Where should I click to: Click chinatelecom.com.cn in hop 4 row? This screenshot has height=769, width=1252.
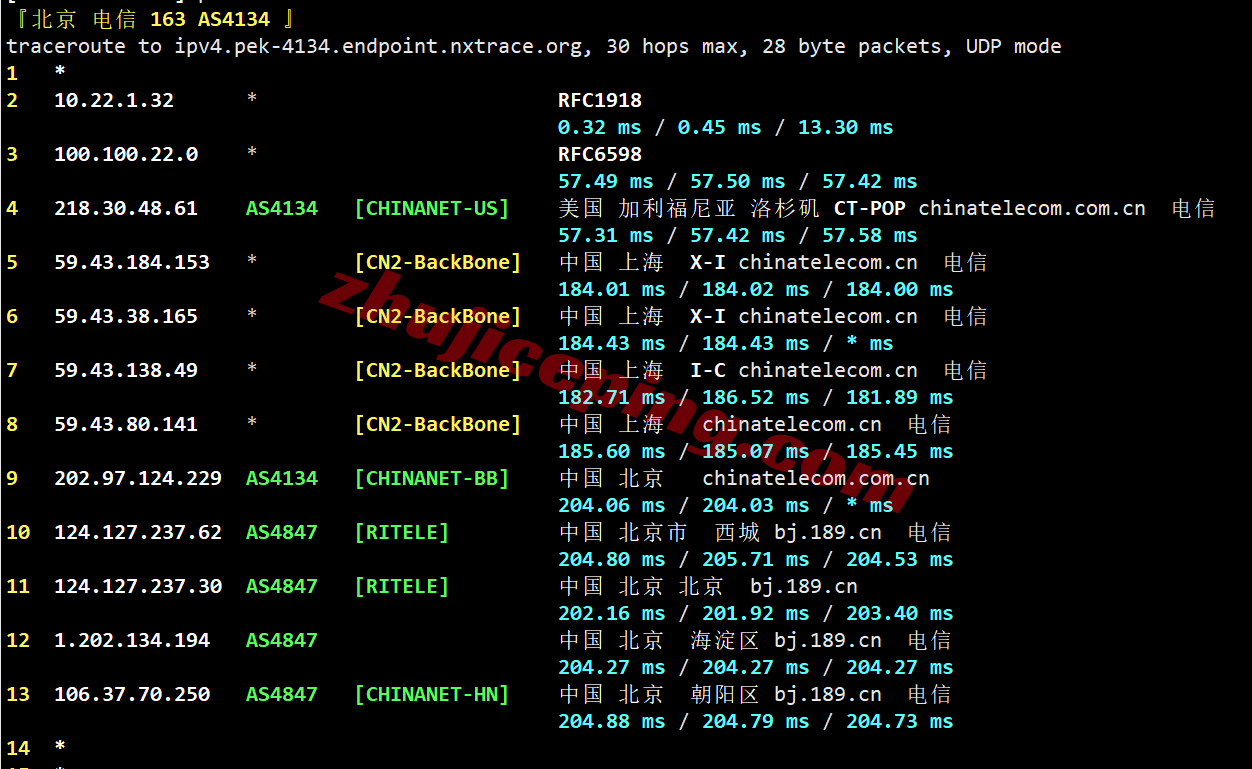coord(1032,208)
